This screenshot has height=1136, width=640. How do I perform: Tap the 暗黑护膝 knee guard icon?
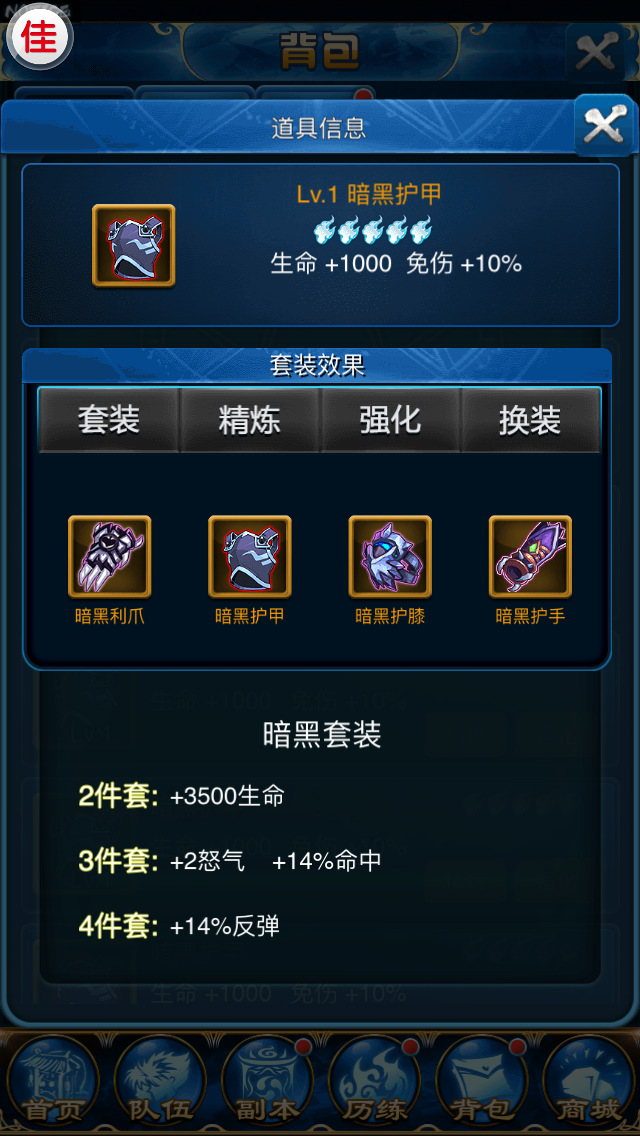390,556
